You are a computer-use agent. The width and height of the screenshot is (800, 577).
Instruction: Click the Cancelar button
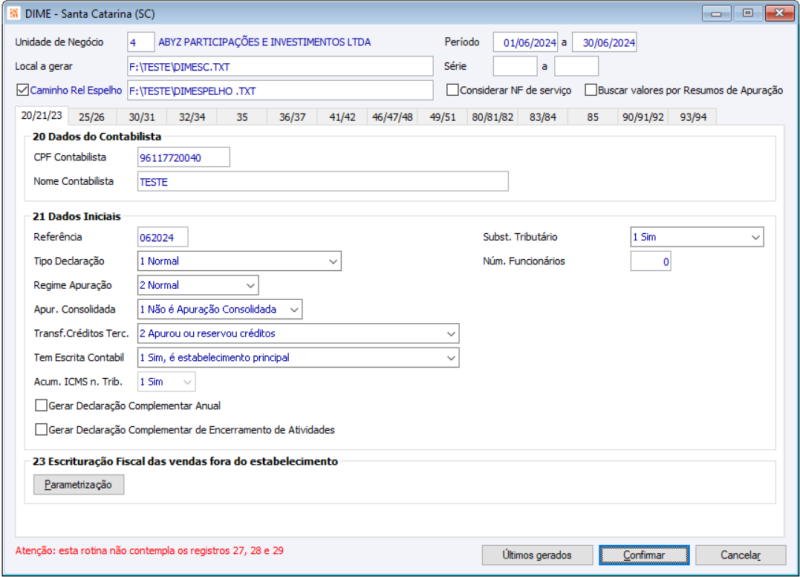point(740,555)
